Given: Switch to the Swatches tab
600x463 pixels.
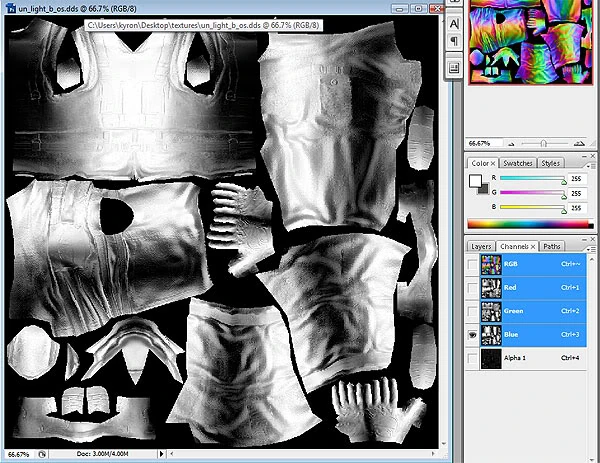Looking at the screenshot, I should pos(517,163).
